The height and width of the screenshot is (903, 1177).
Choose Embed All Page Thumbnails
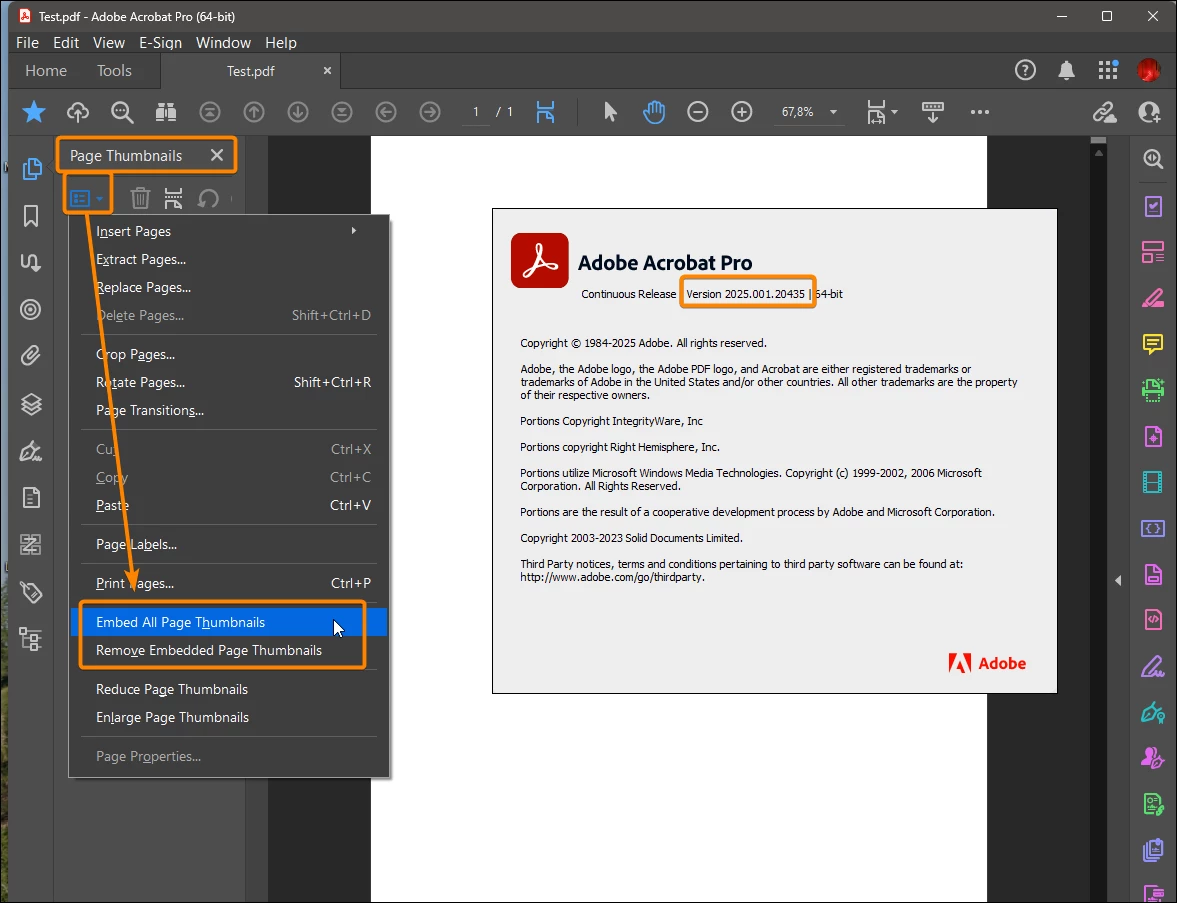229,622
